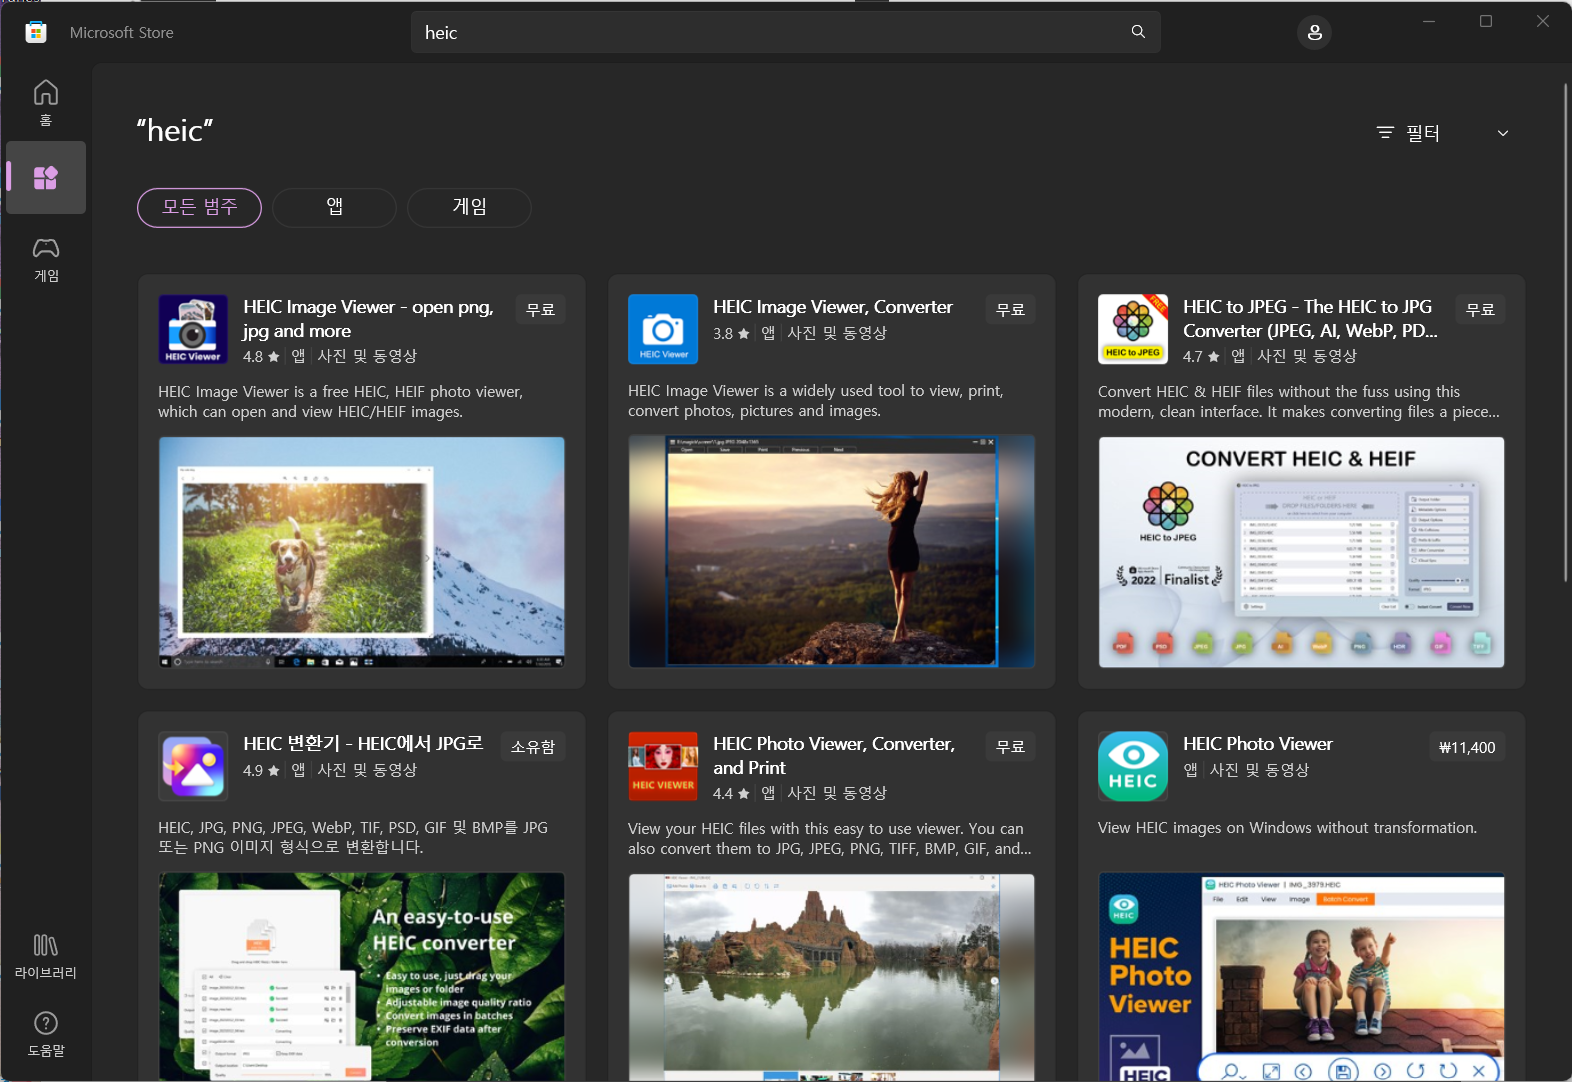Click HEIC Image Viewer, Converter camera icon
Screen dimensions: 1572x1082
tap(663, 329)
